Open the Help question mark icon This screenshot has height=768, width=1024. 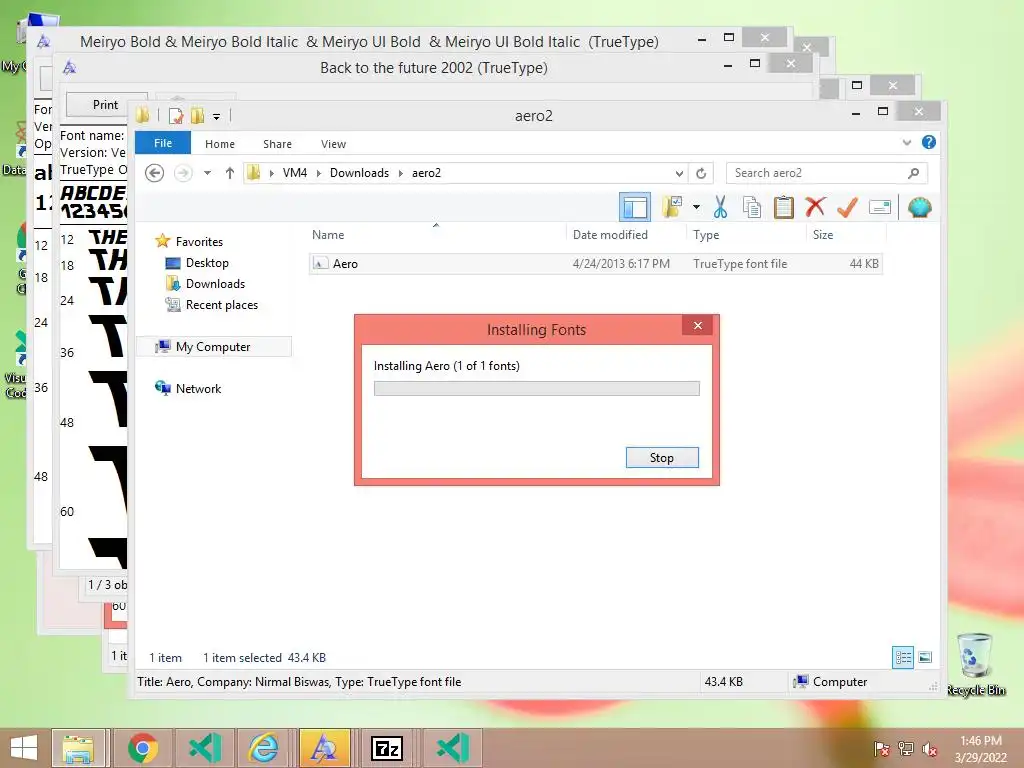[x=929, y=142]
